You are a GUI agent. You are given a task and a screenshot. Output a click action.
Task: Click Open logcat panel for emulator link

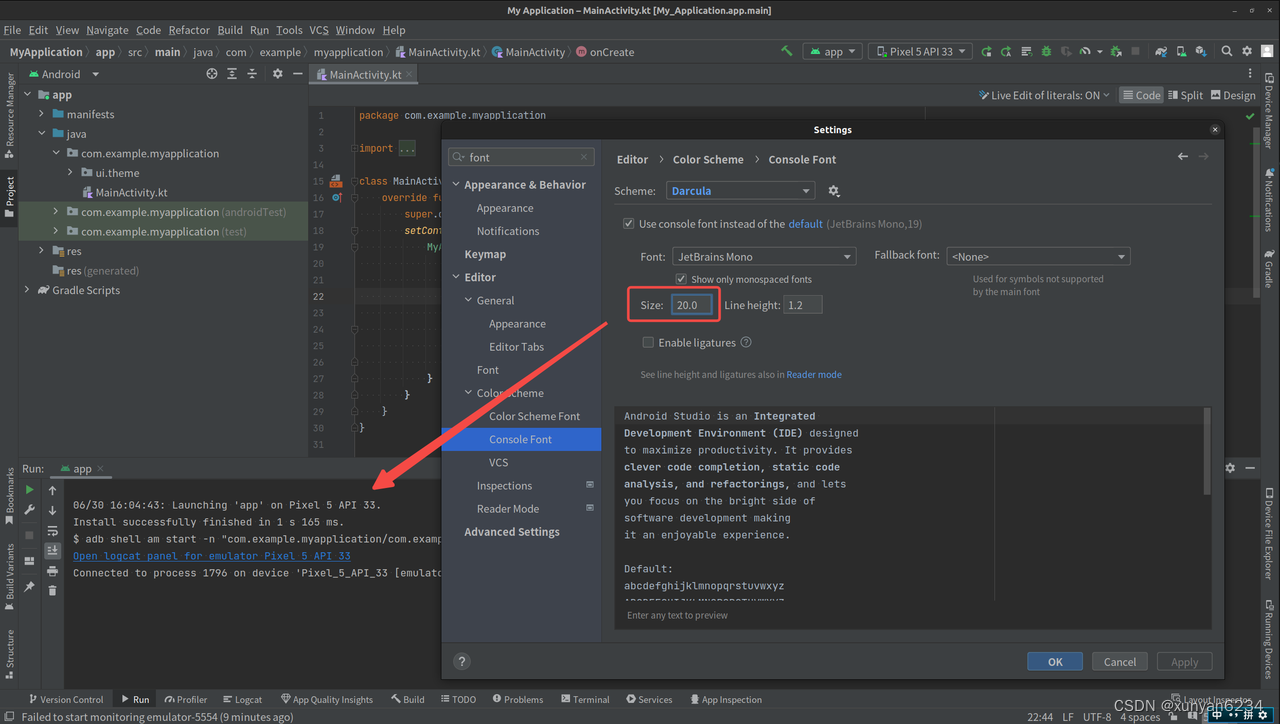point(212,556)
